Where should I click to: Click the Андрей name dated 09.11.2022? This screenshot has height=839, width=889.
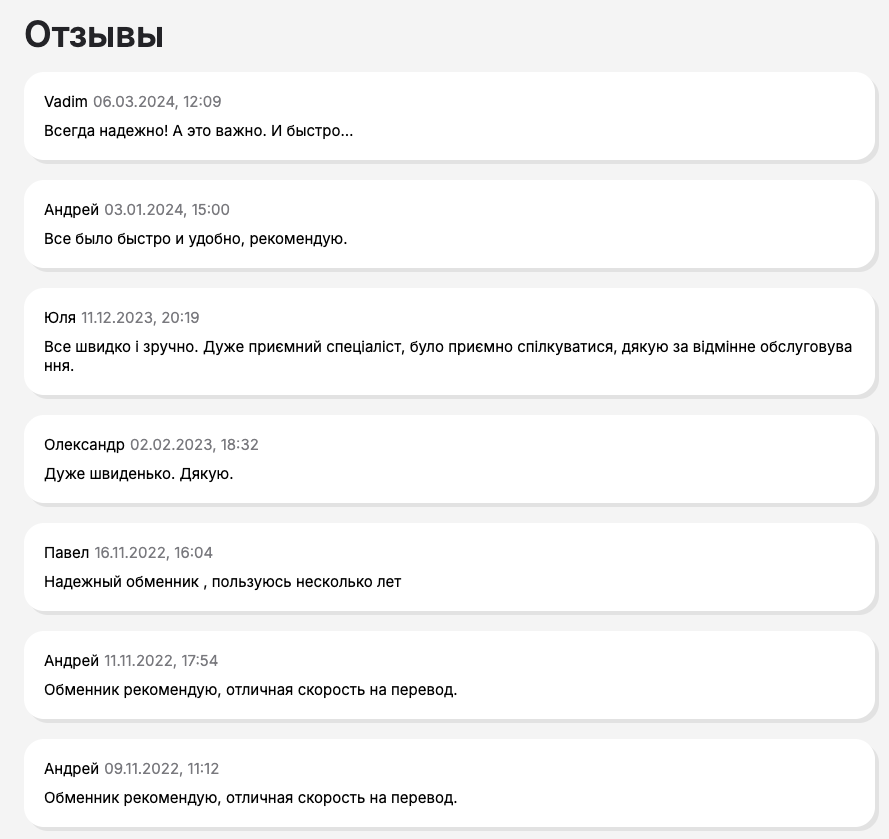71,769
